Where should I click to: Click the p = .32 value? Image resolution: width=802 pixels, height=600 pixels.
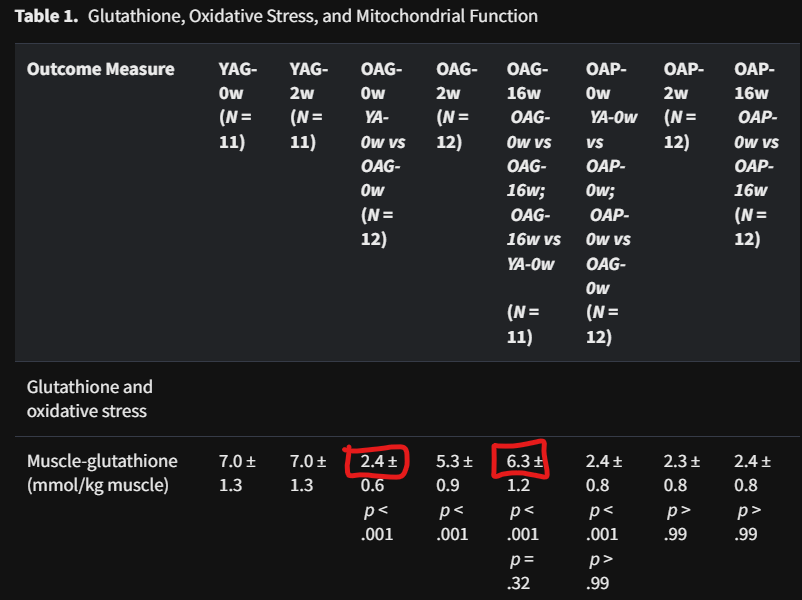[521, 571]
